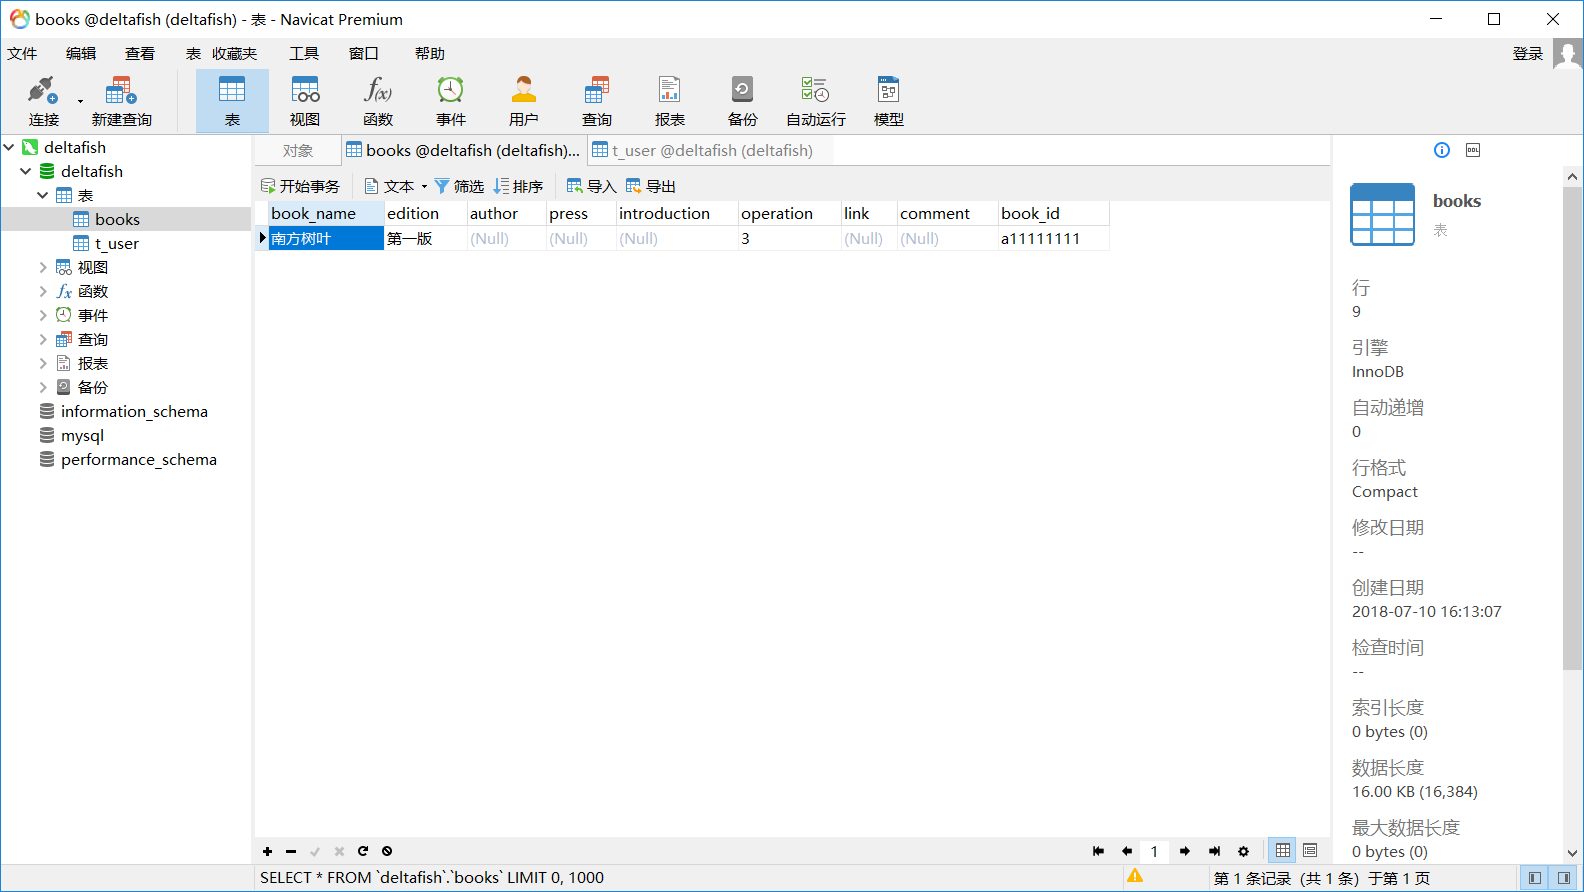Open the 报表 (Report) toolbar icon
The width and height of the screenshot is (1584, 892).
point(670,101)
